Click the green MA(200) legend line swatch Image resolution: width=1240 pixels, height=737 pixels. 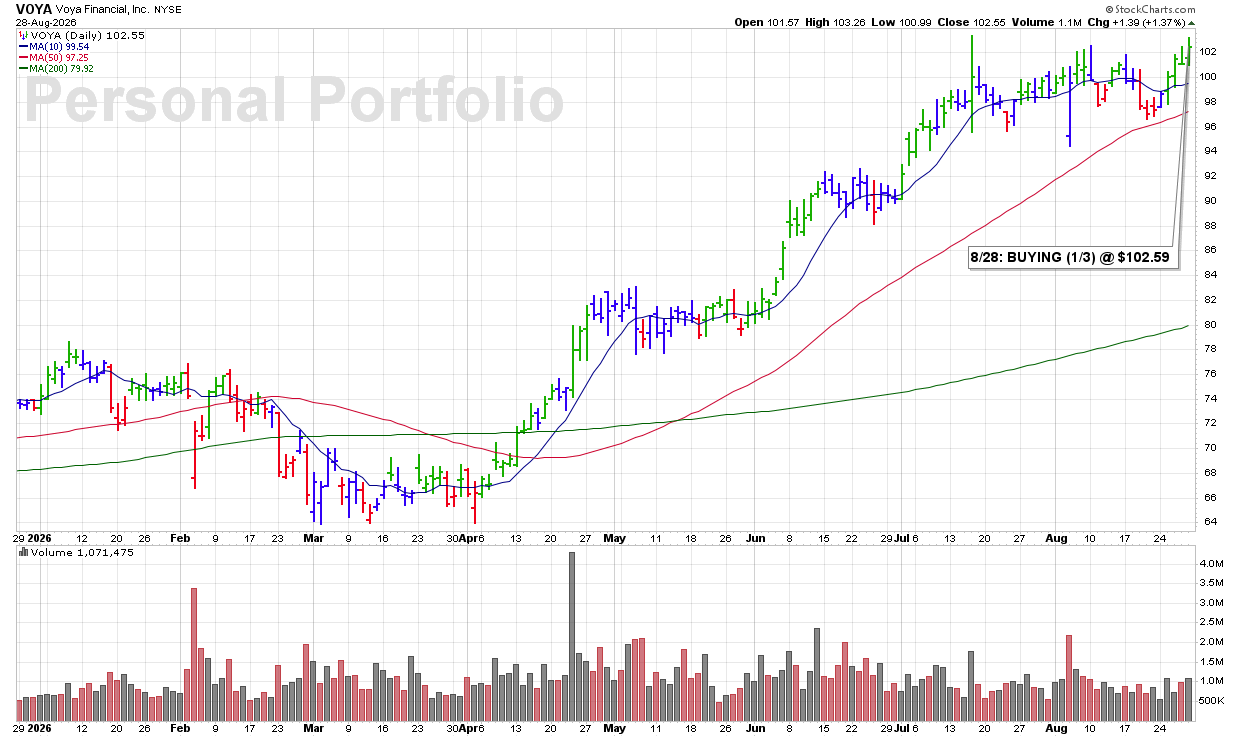(x=23, y=69)
